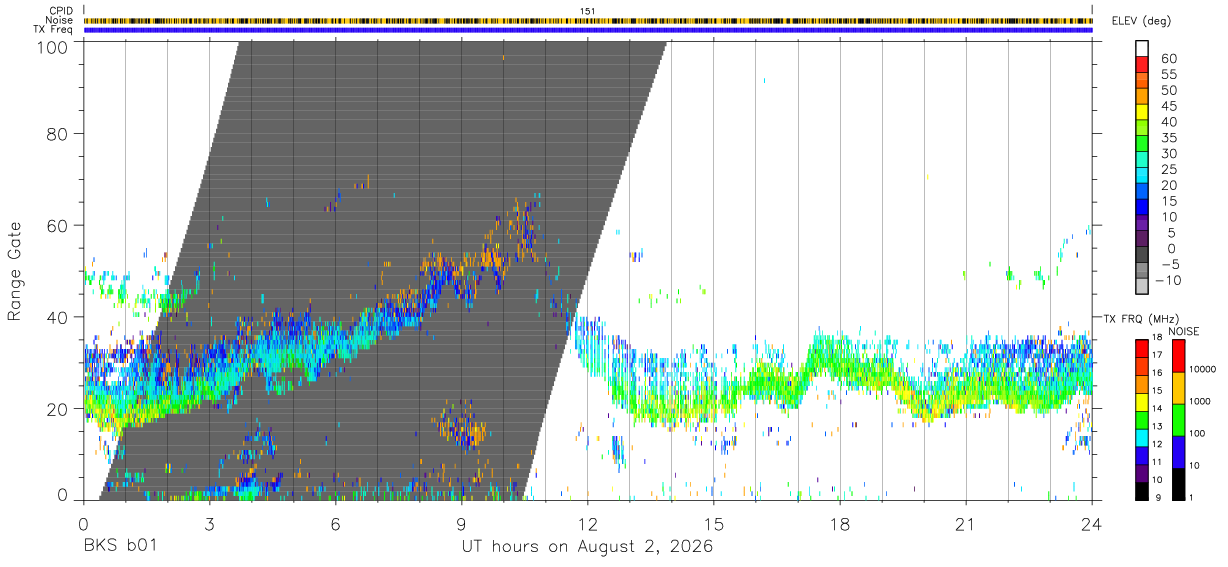Screen dimensions: 1228x567
Task: Select the white top elevation swatch above 60
Action: click(1142, 48)
